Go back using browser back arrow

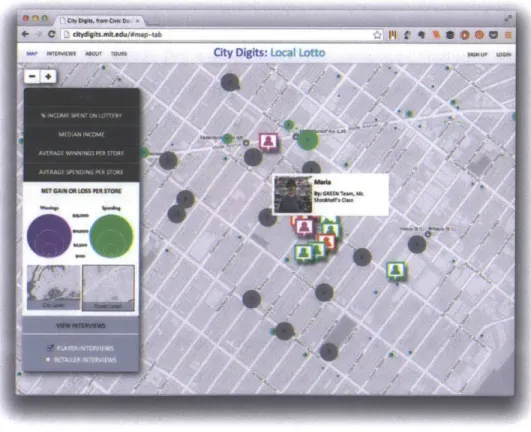[x=25, y=34]
